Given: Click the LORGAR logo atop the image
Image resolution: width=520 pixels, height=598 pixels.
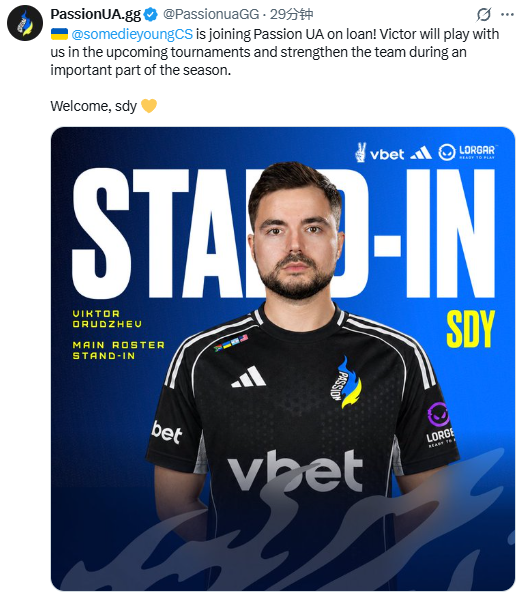Looking at the screenshot, I should pyautogui.click(x=467, y=152).
